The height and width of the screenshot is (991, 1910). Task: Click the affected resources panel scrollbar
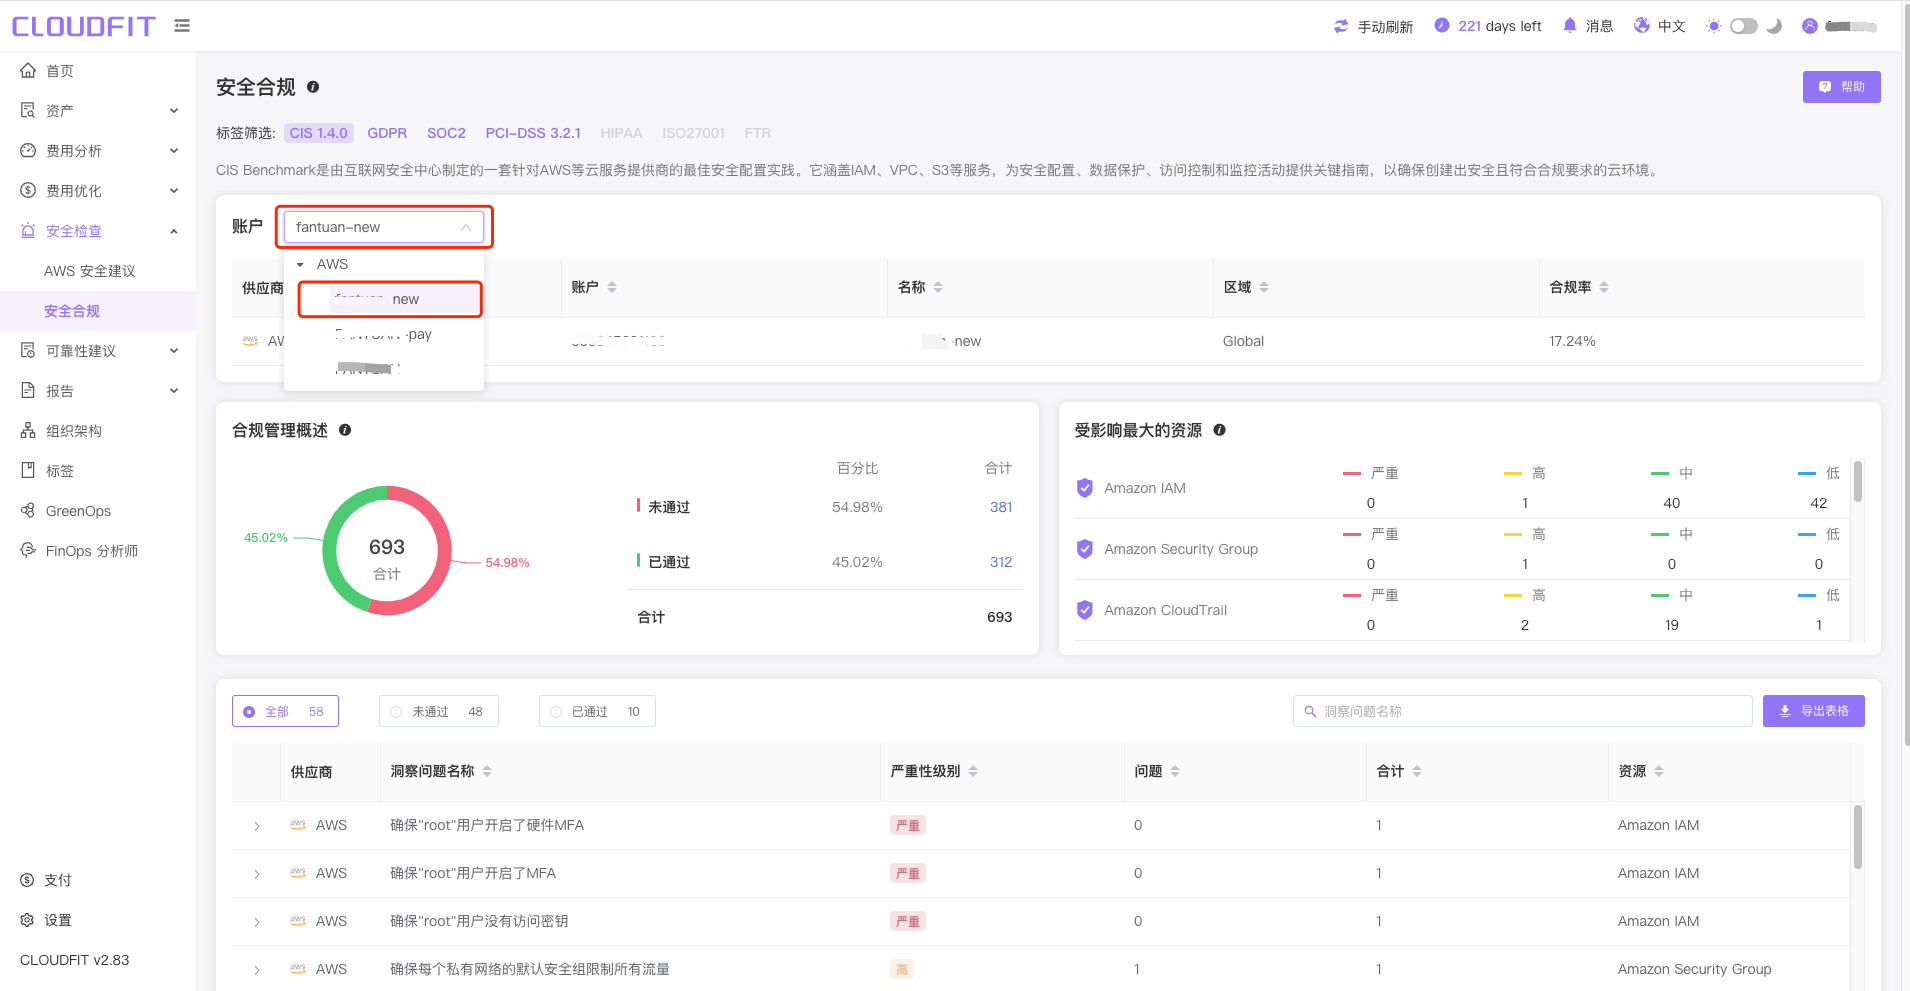click(1857, 481)
